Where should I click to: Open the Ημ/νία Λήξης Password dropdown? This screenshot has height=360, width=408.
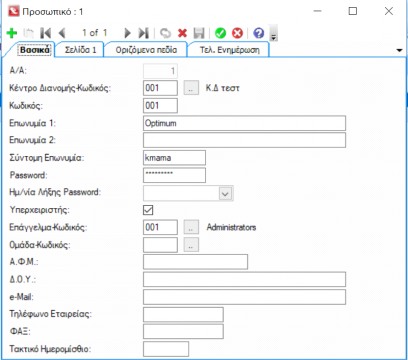pyautogui.click(x=225, y=193)
